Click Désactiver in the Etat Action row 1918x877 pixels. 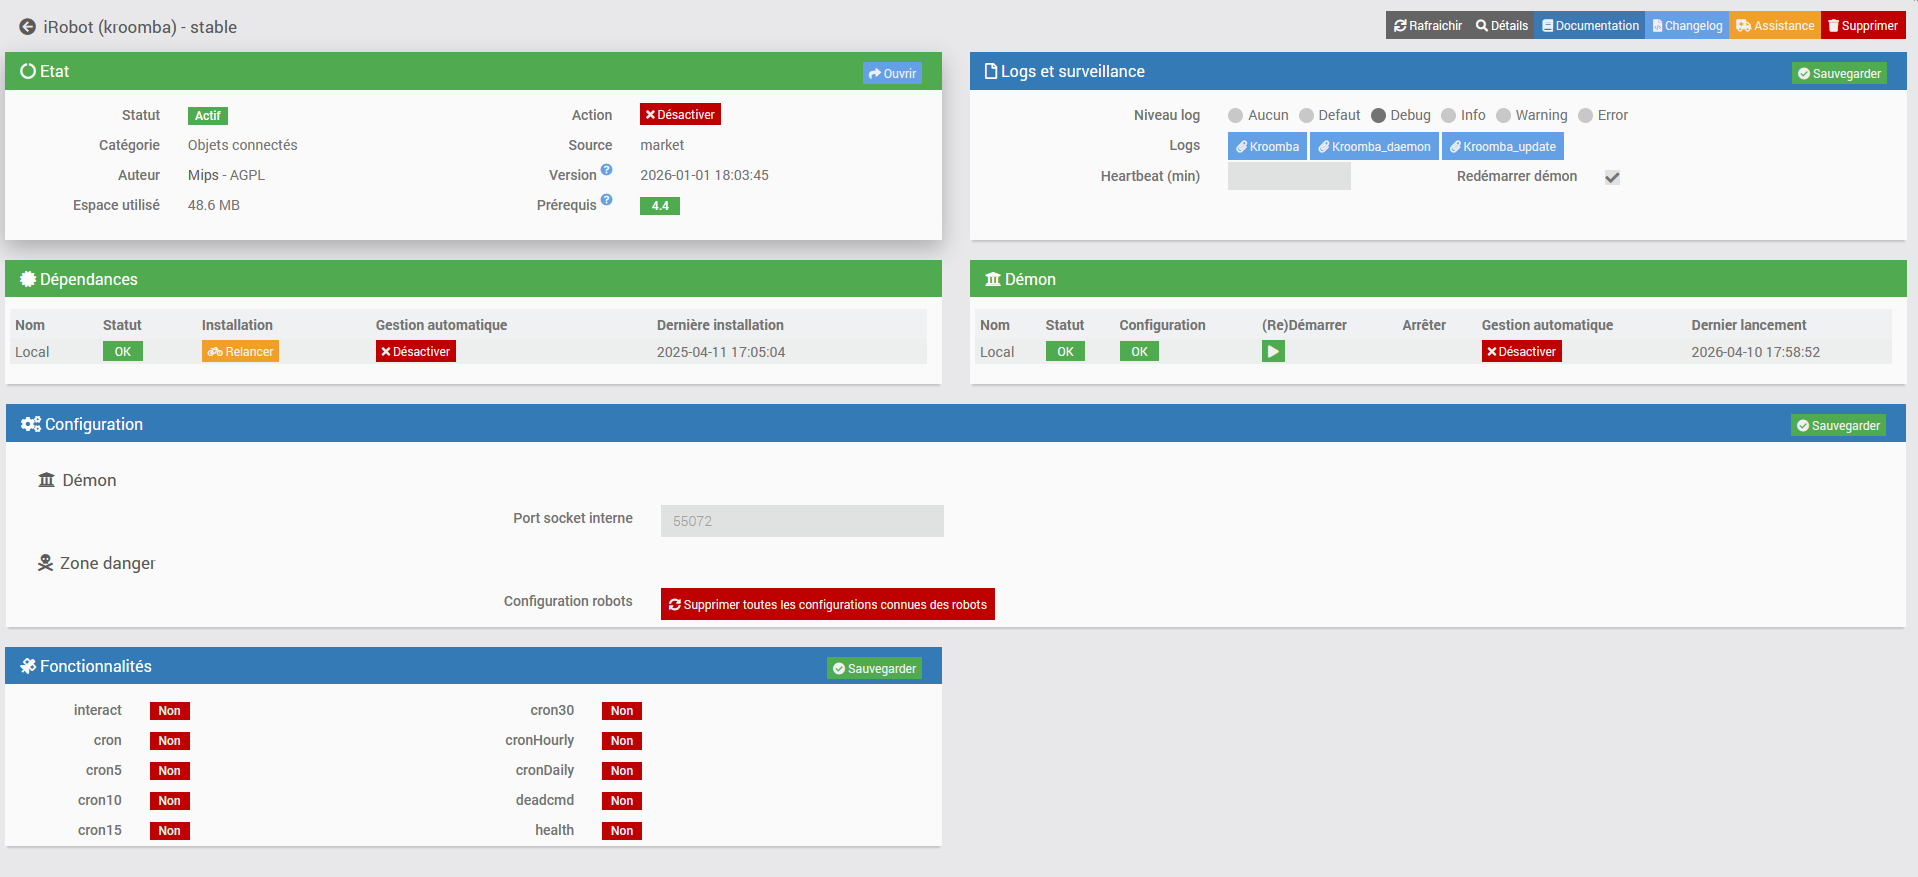click(x=680, y=115)
